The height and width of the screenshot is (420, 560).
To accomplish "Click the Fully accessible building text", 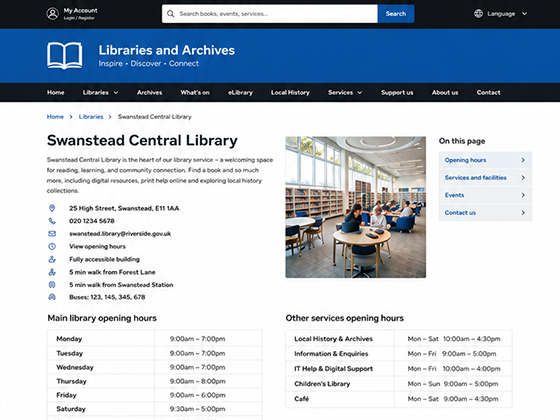I will (104, 259).
